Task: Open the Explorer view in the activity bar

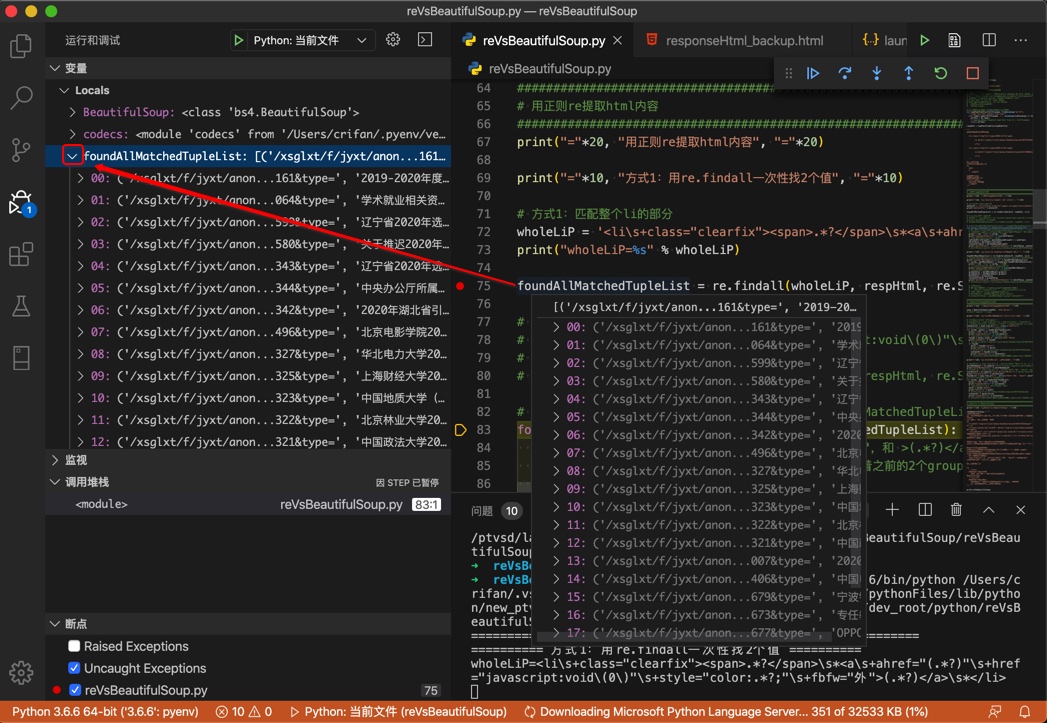Action: 21,46
